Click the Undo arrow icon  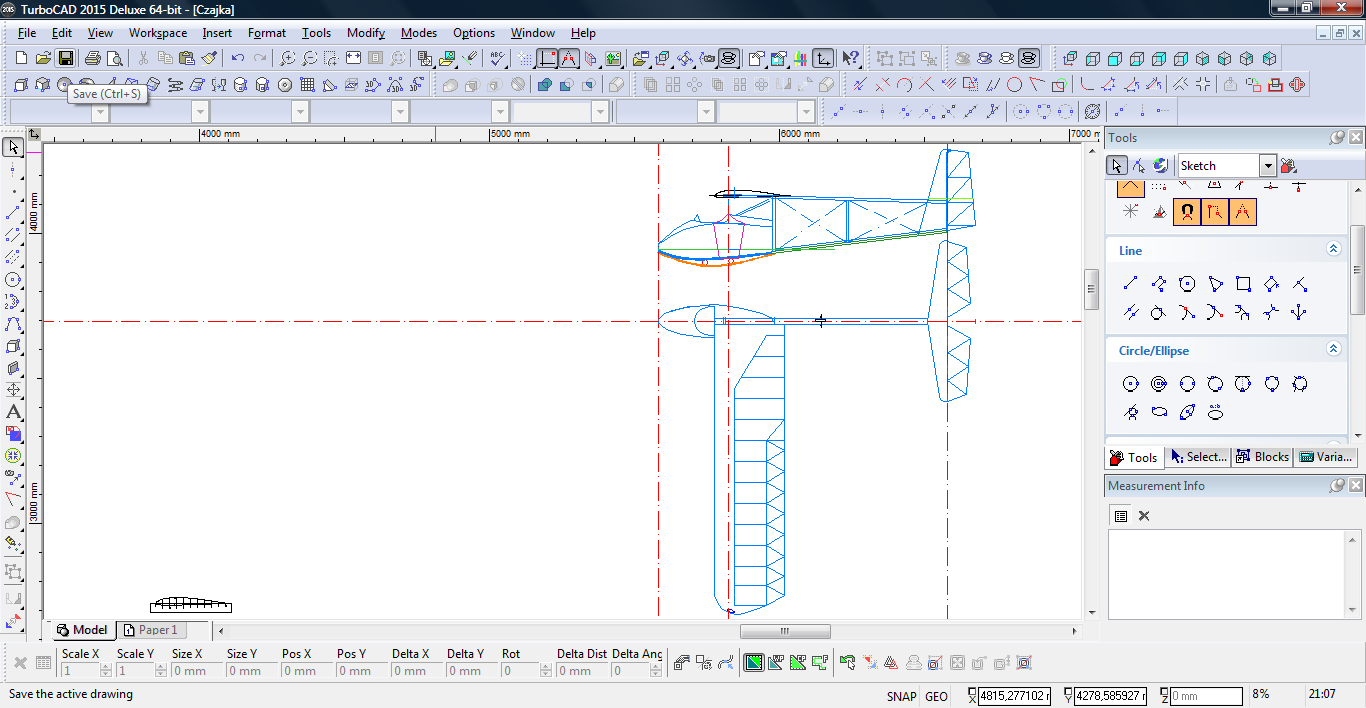(238, 59)
